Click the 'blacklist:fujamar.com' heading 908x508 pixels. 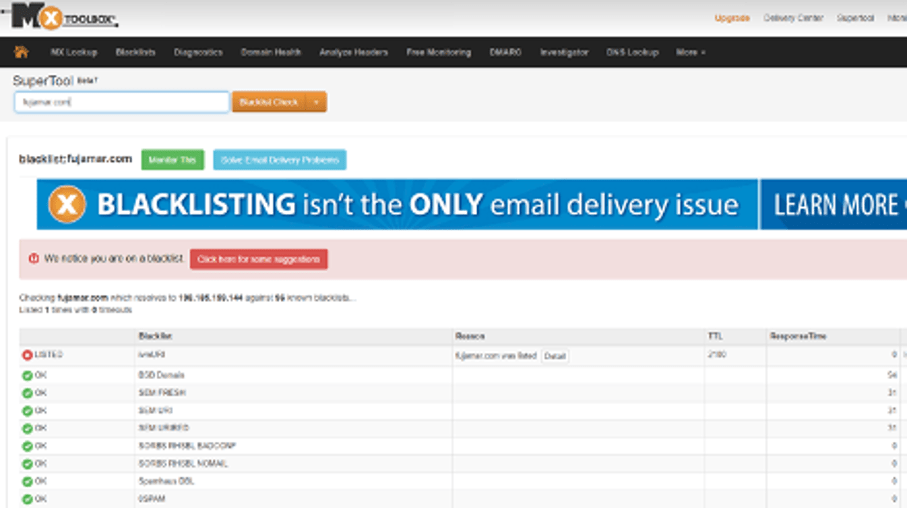(75, 159)
